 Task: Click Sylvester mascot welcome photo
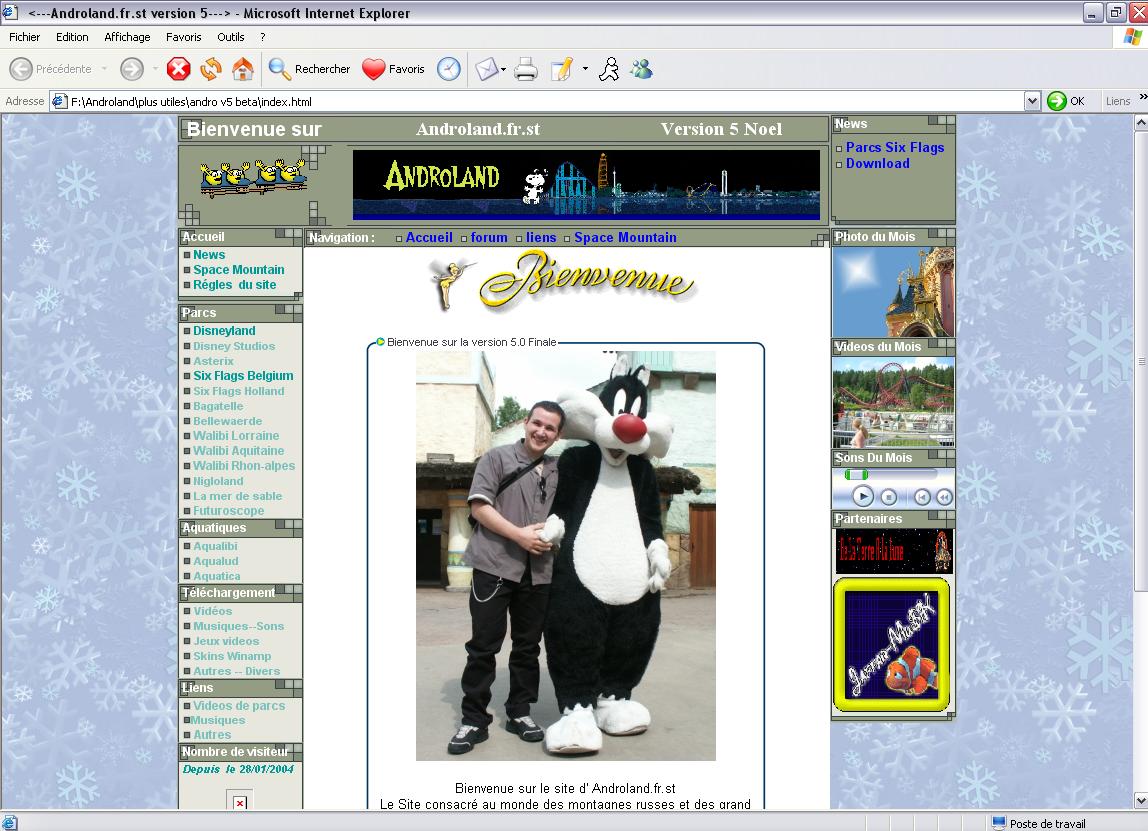(x=566, y=556)
